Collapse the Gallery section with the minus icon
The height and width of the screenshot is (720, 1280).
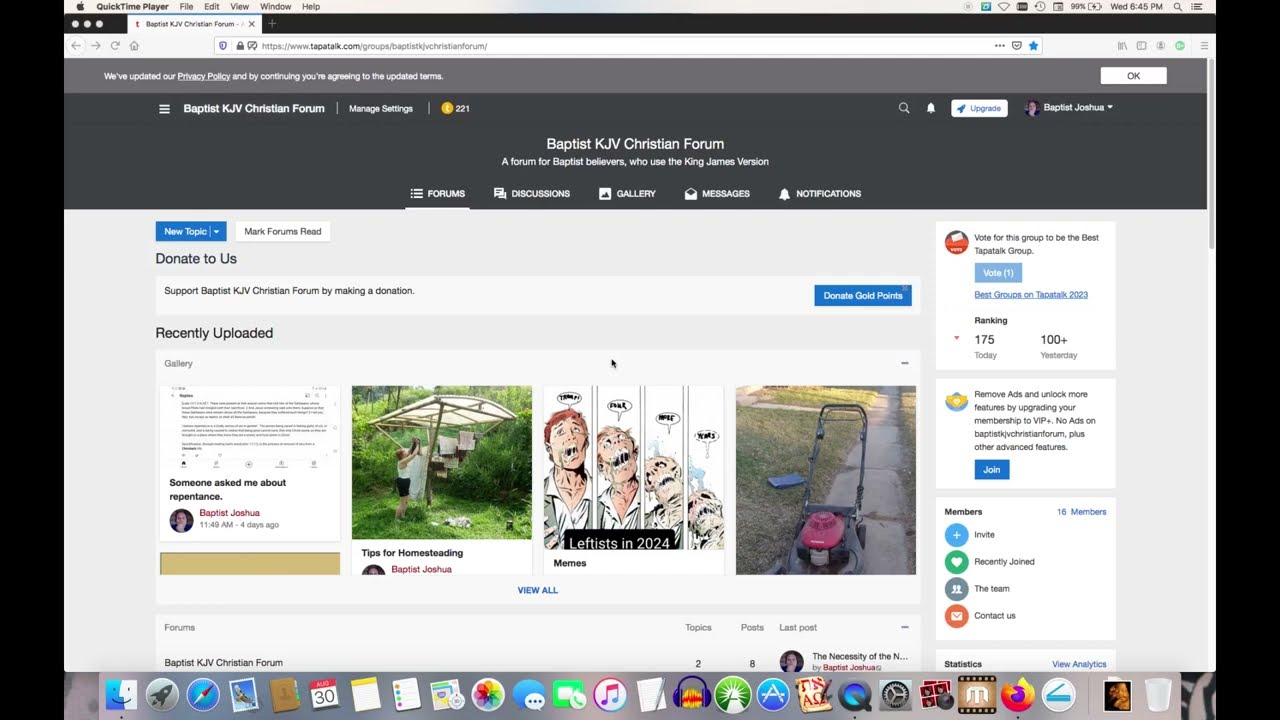coord(905,364)
